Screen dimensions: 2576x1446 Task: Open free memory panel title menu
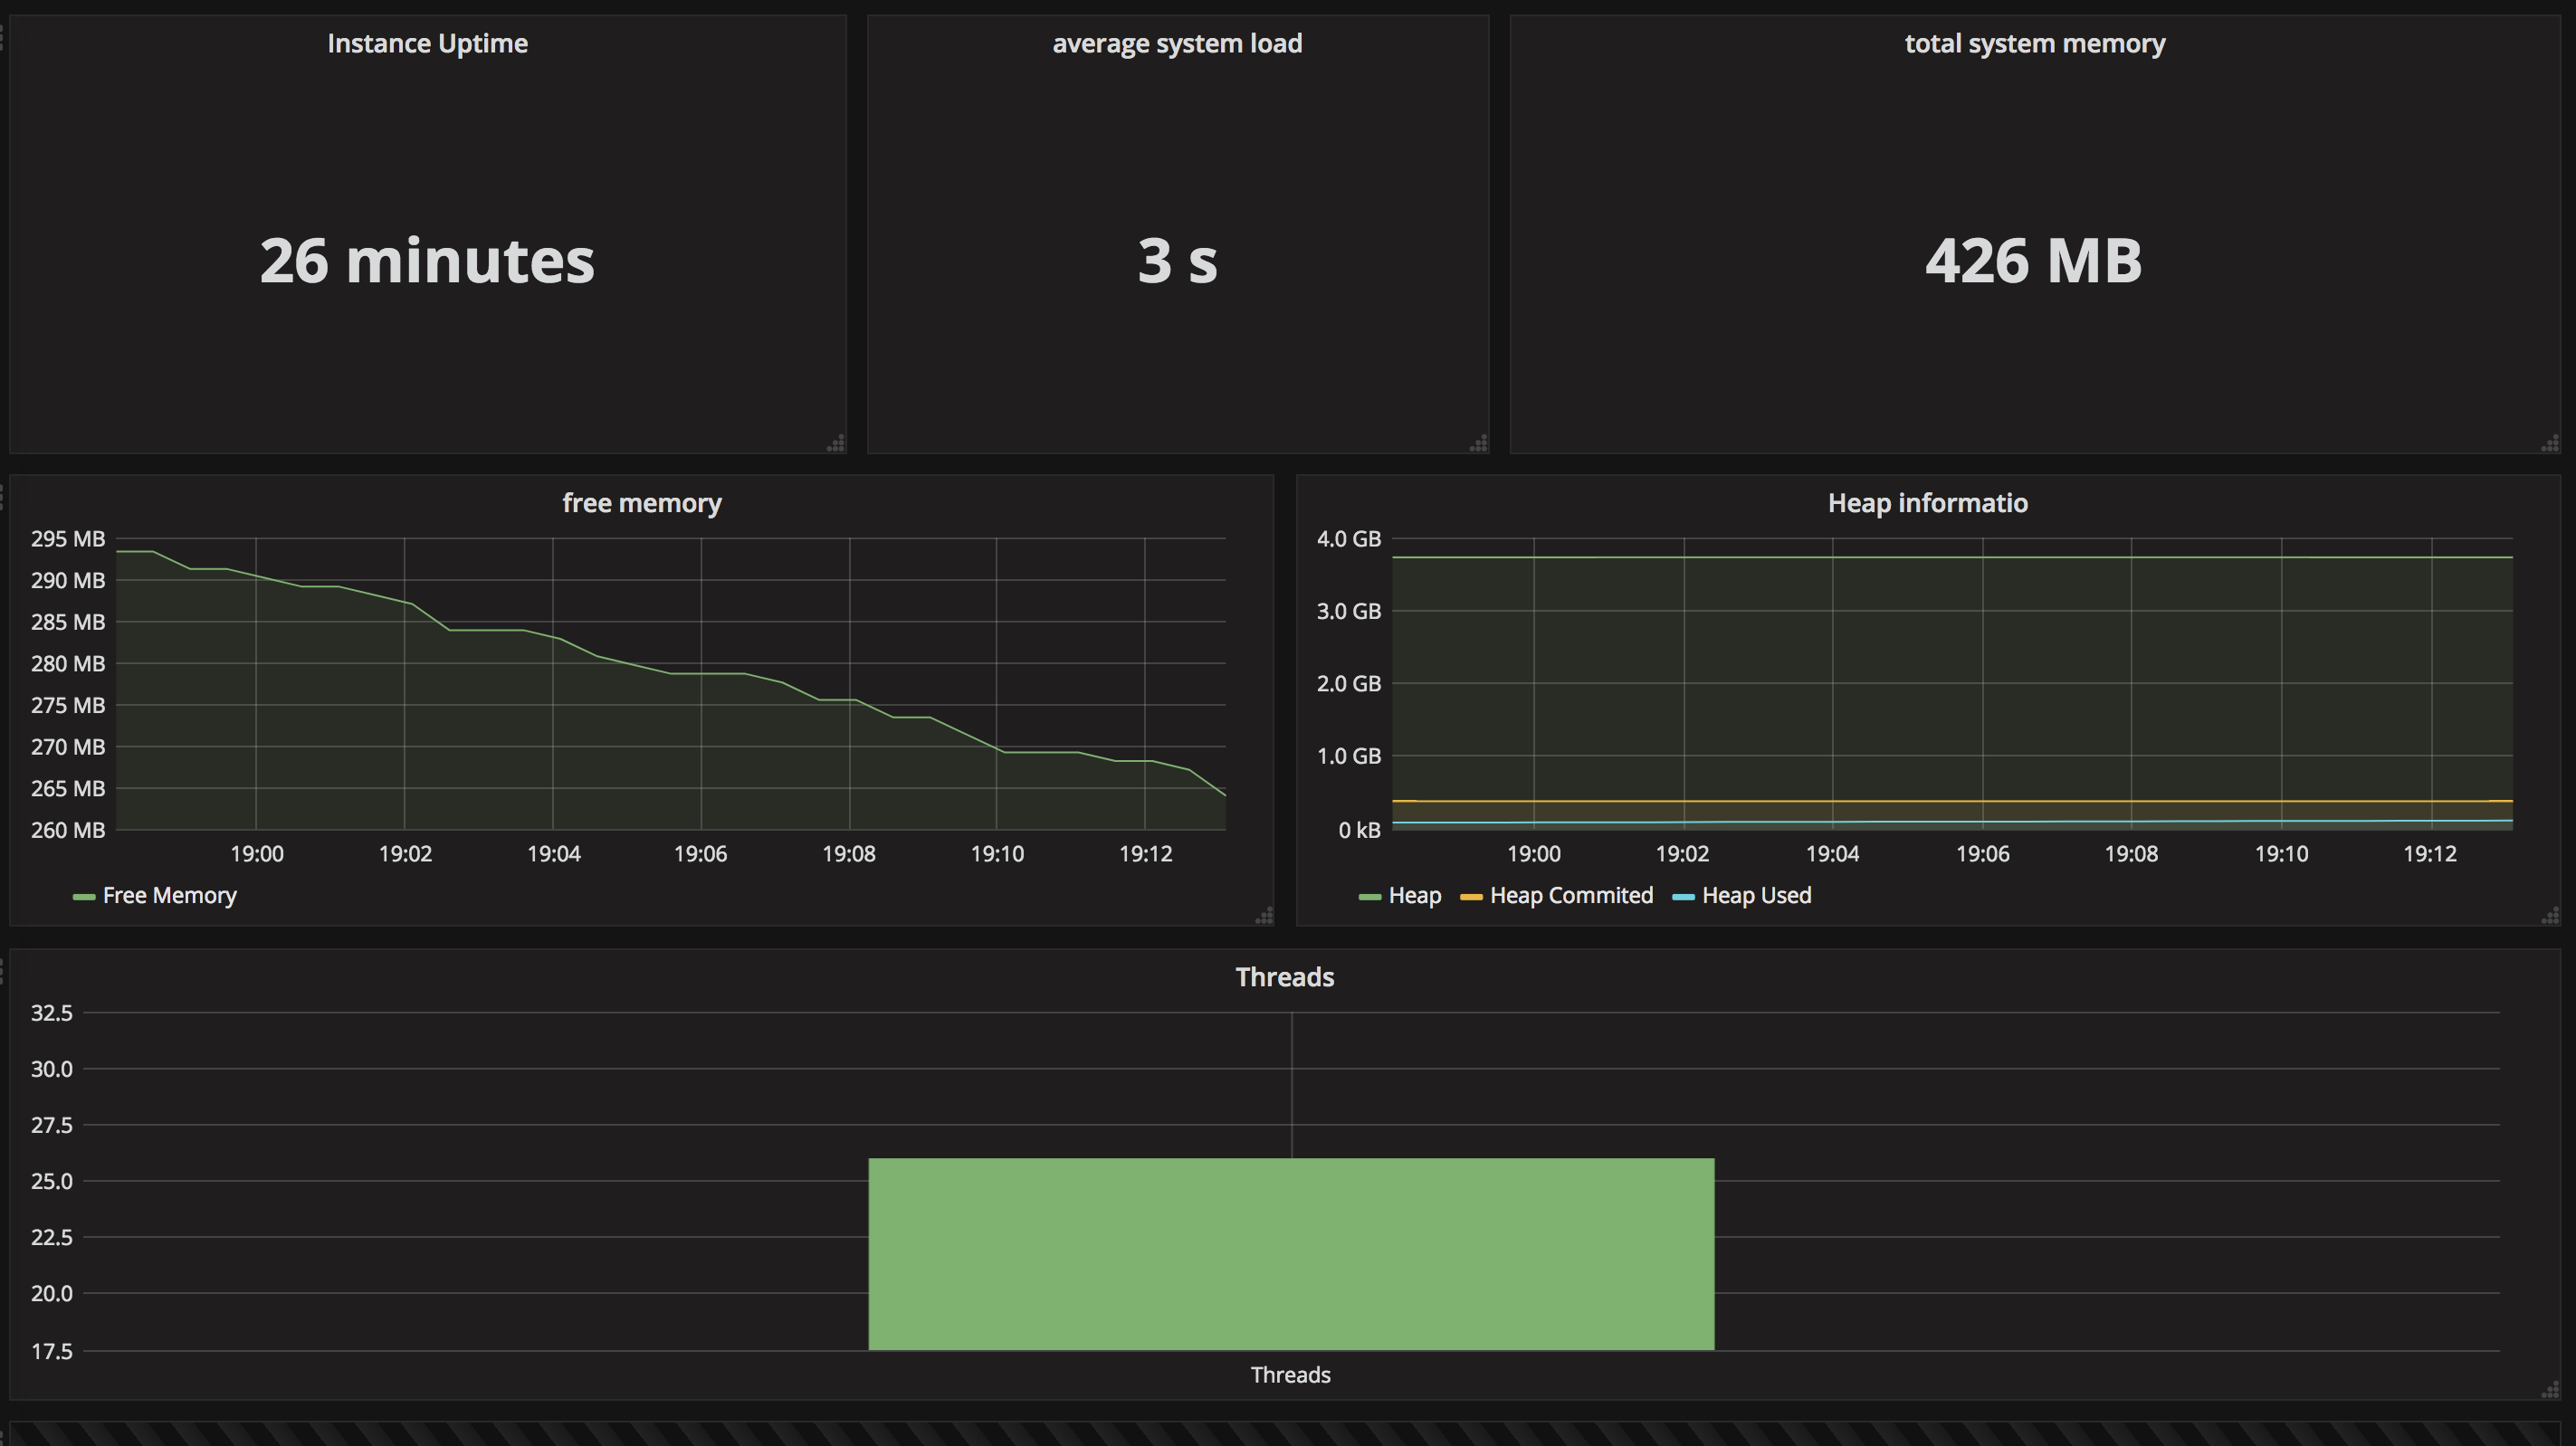[x=641, y=503]
